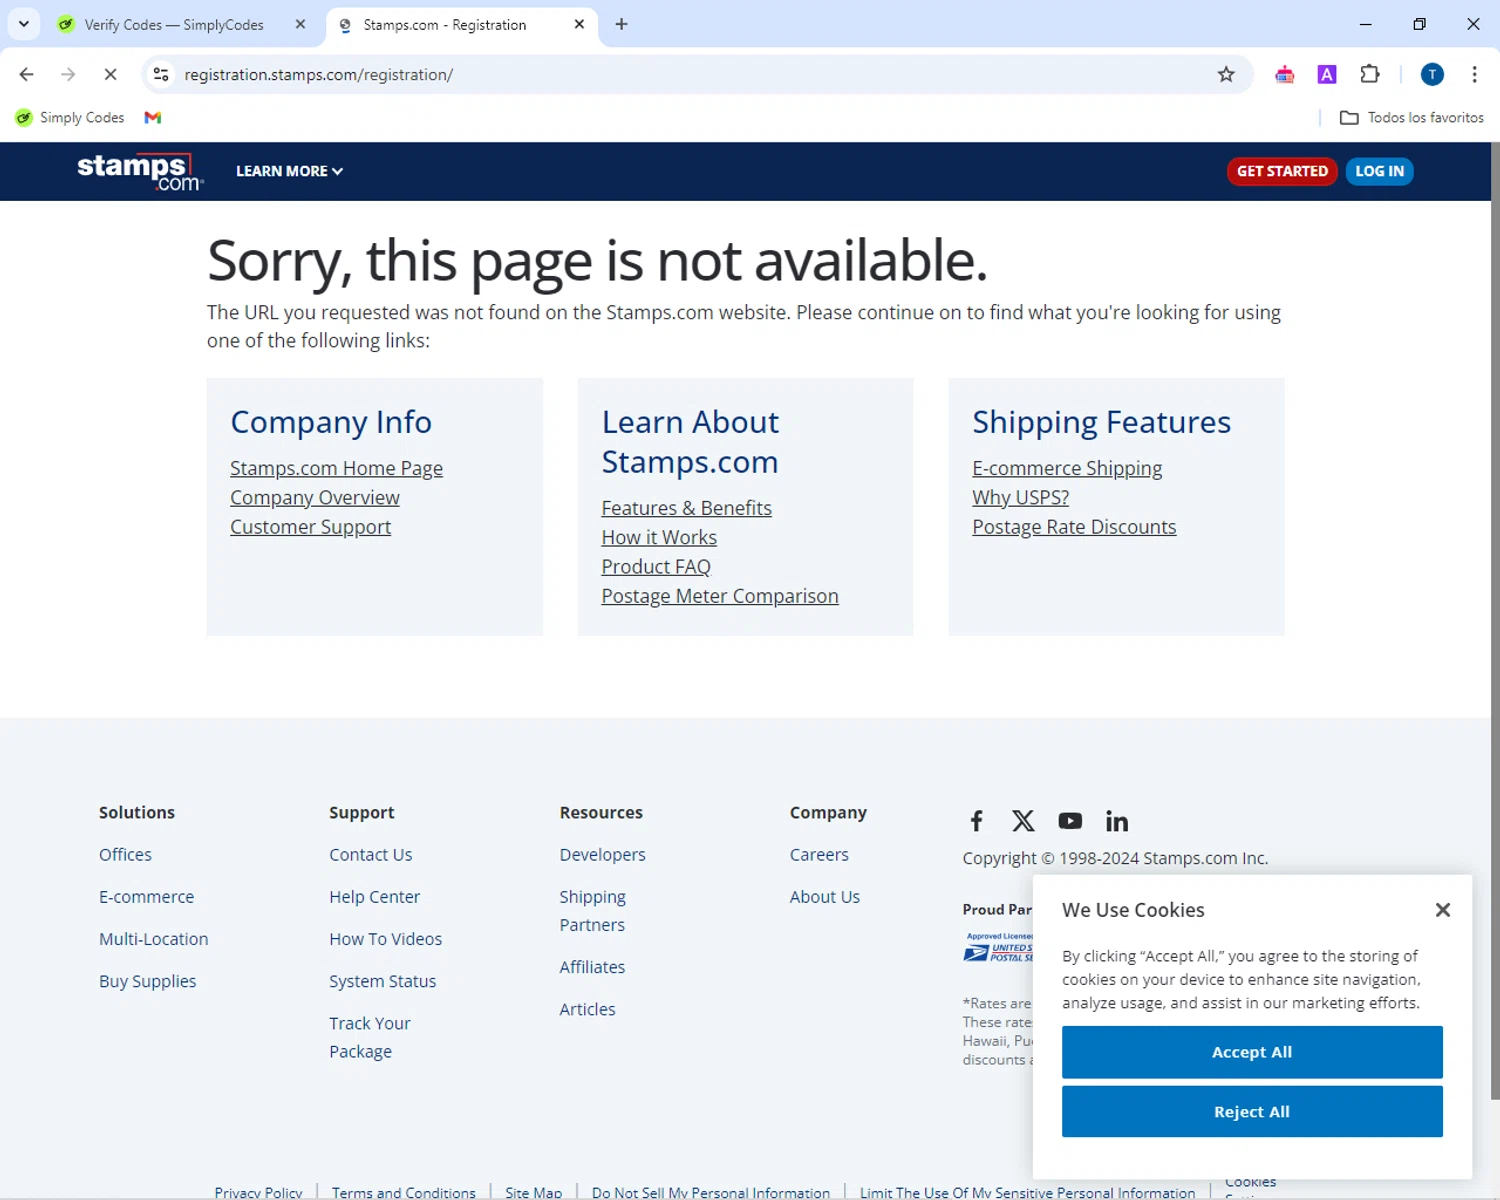Open the Gmail bookmark icon
Image resolution: width=1500 pixels, height=1200 pixels.
[153, 118]
